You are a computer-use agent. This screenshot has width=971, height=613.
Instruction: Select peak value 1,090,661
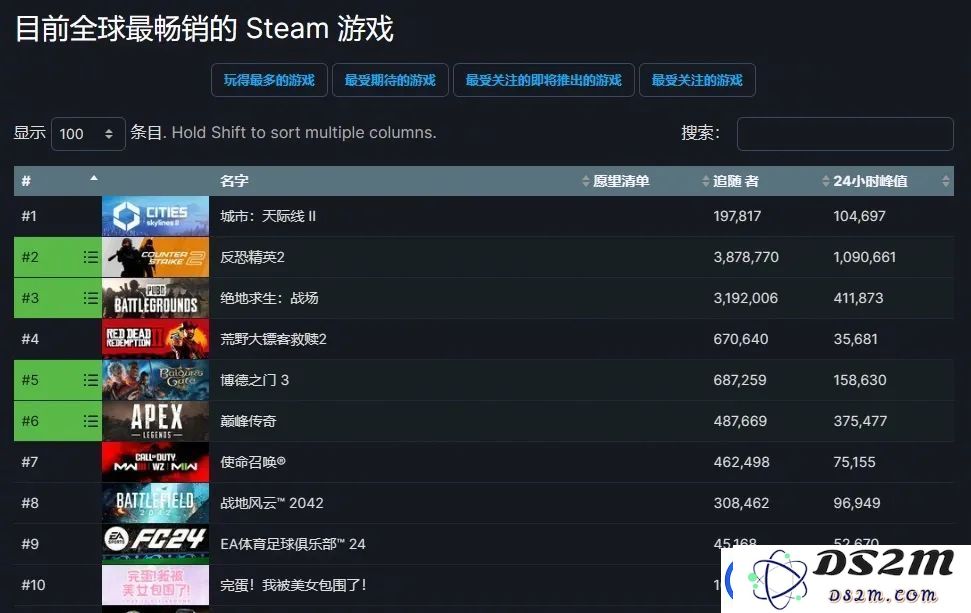pos(864,257)
